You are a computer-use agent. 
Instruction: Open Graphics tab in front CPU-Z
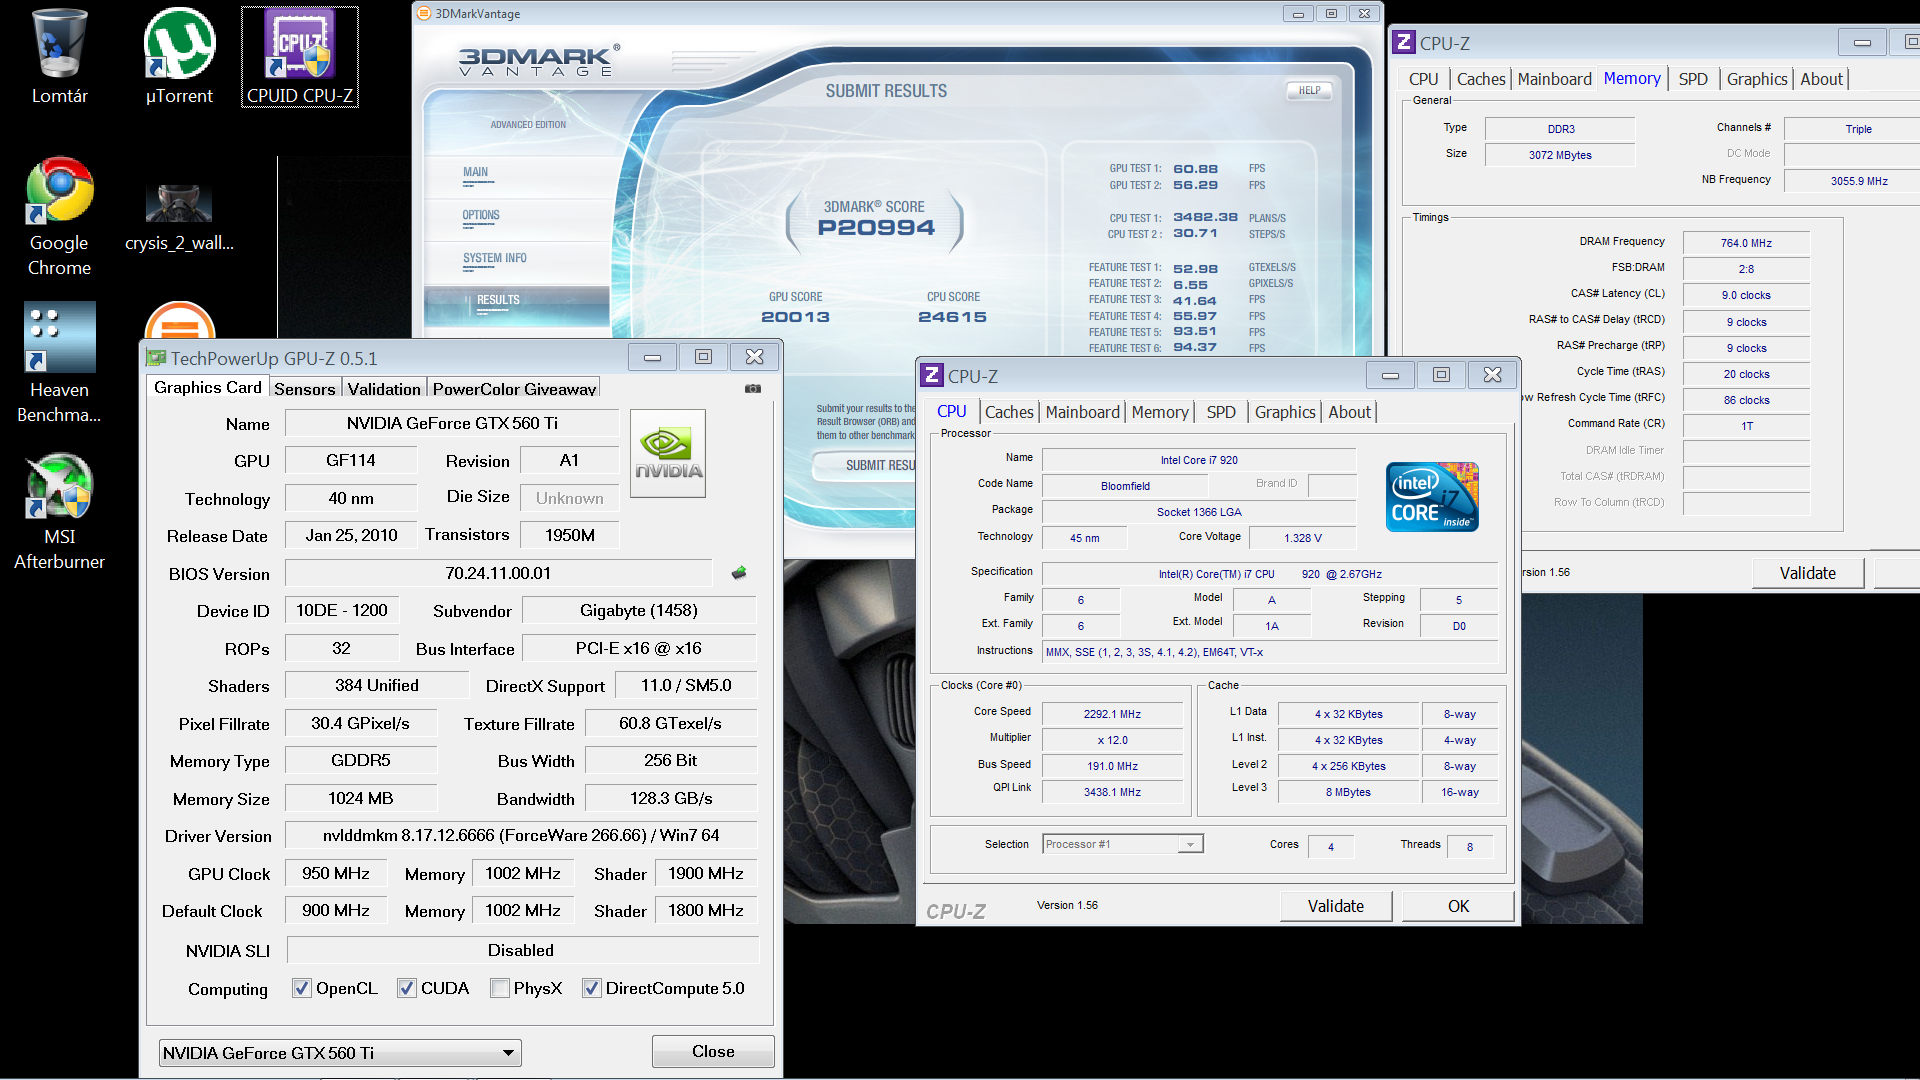click(x=1285, y=412)
